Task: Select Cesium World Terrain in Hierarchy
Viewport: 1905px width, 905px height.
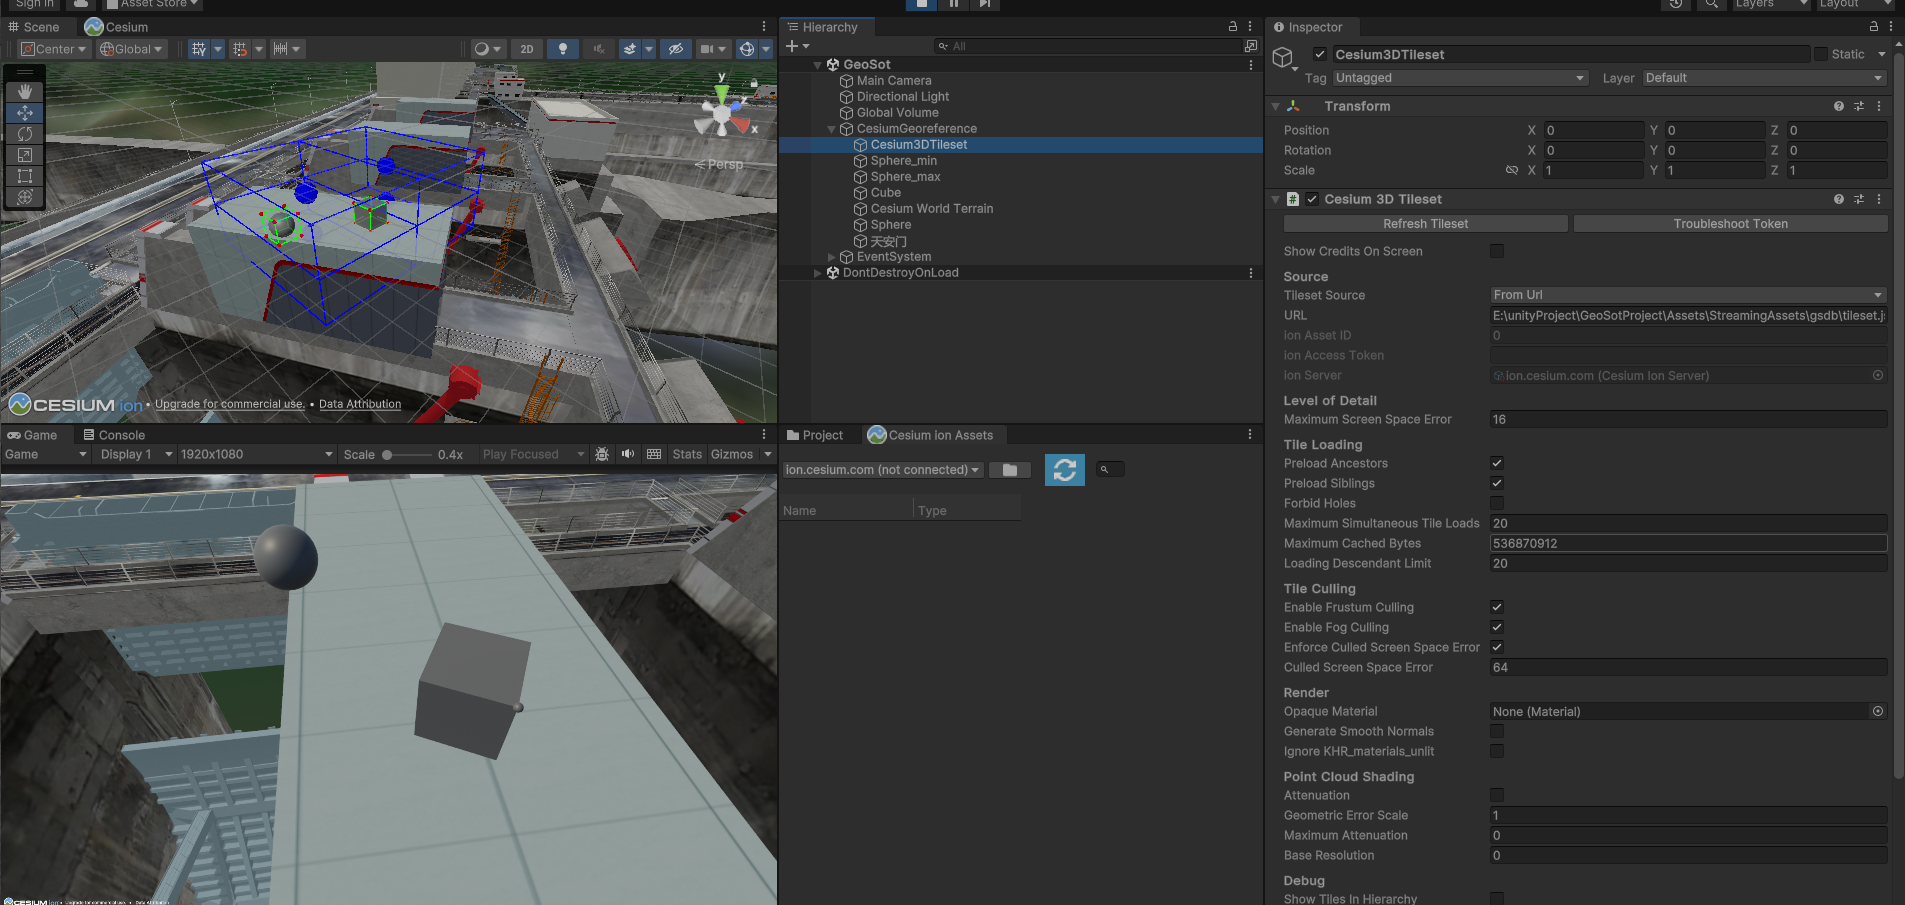Action: coord(931,209)
